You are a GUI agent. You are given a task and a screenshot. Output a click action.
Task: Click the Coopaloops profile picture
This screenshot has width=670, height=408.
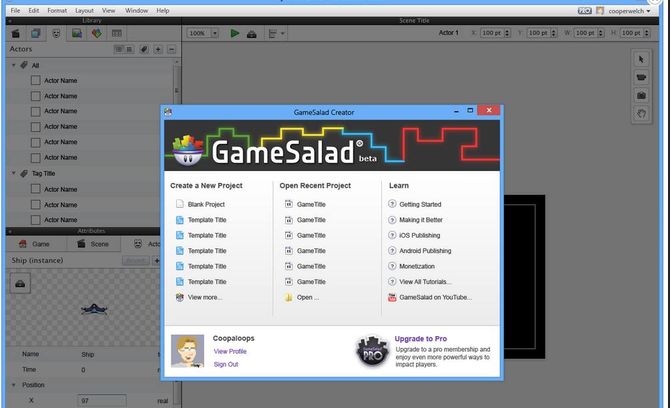click(188, 351)
